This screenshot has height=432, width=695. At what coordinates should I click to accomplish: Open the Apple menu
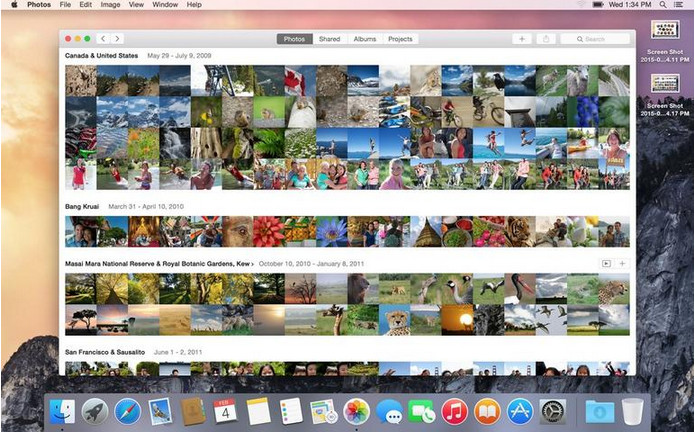(14, 4)
